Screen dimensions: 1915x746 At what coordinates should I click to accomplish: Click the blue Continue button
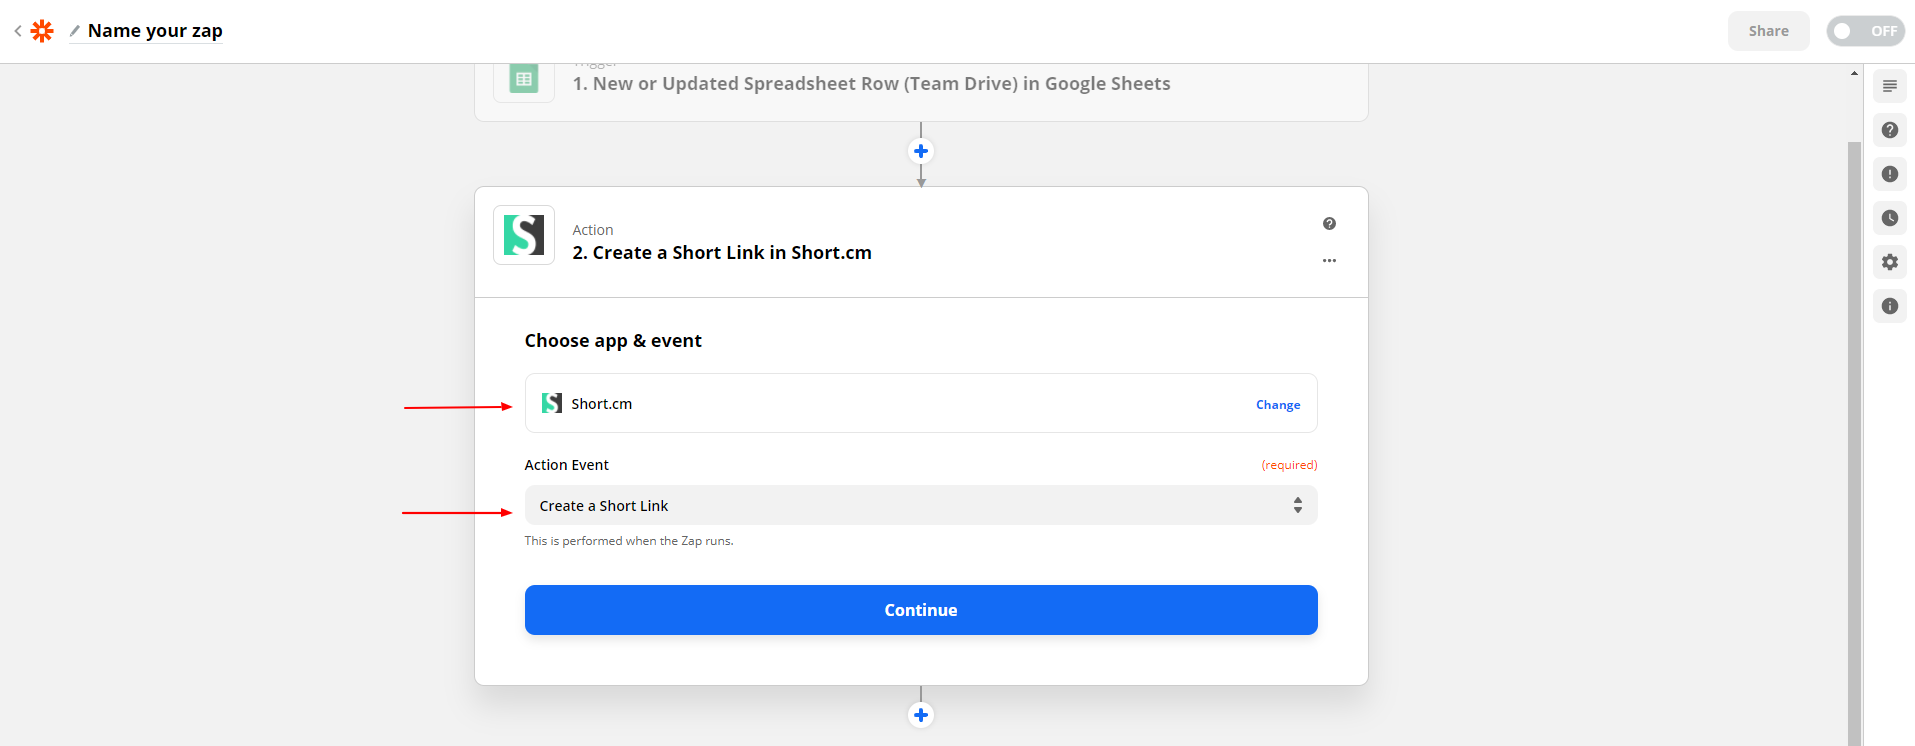point(920,610)
